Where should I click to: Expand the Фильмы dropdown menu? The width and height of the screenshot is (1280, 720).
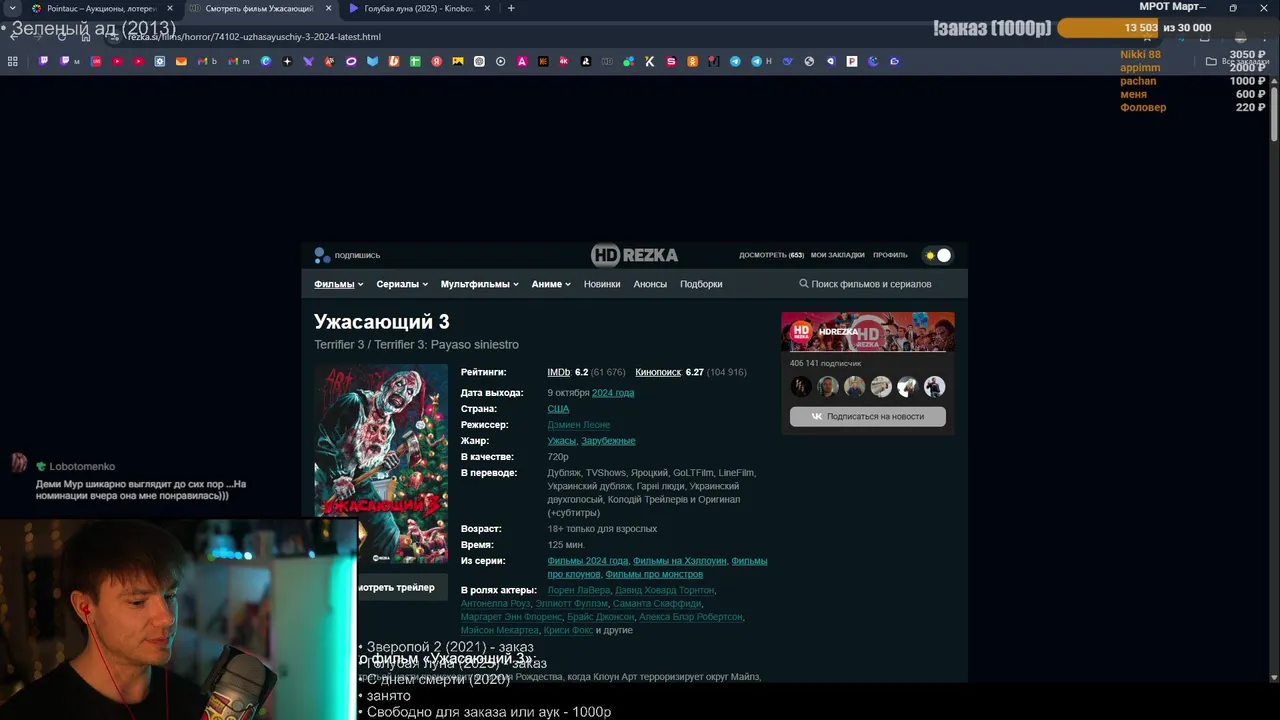coord(339,284)
